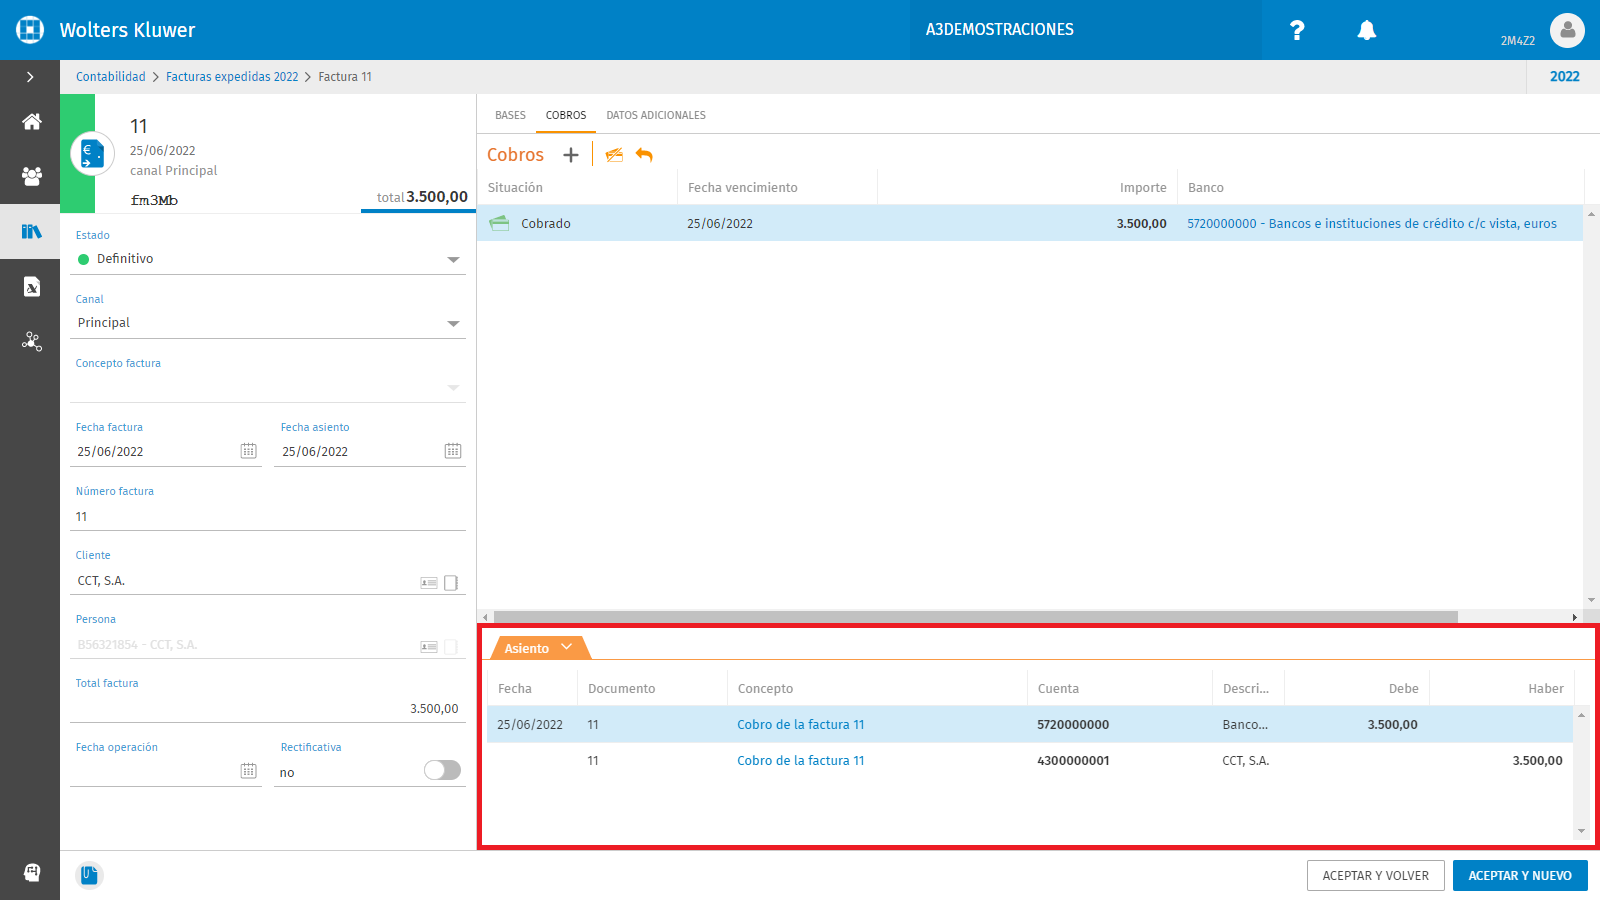The height and width of the screenshot is (900, 1600).
Task: Open the Concepto factura dropdown
Action: (453, 388)
